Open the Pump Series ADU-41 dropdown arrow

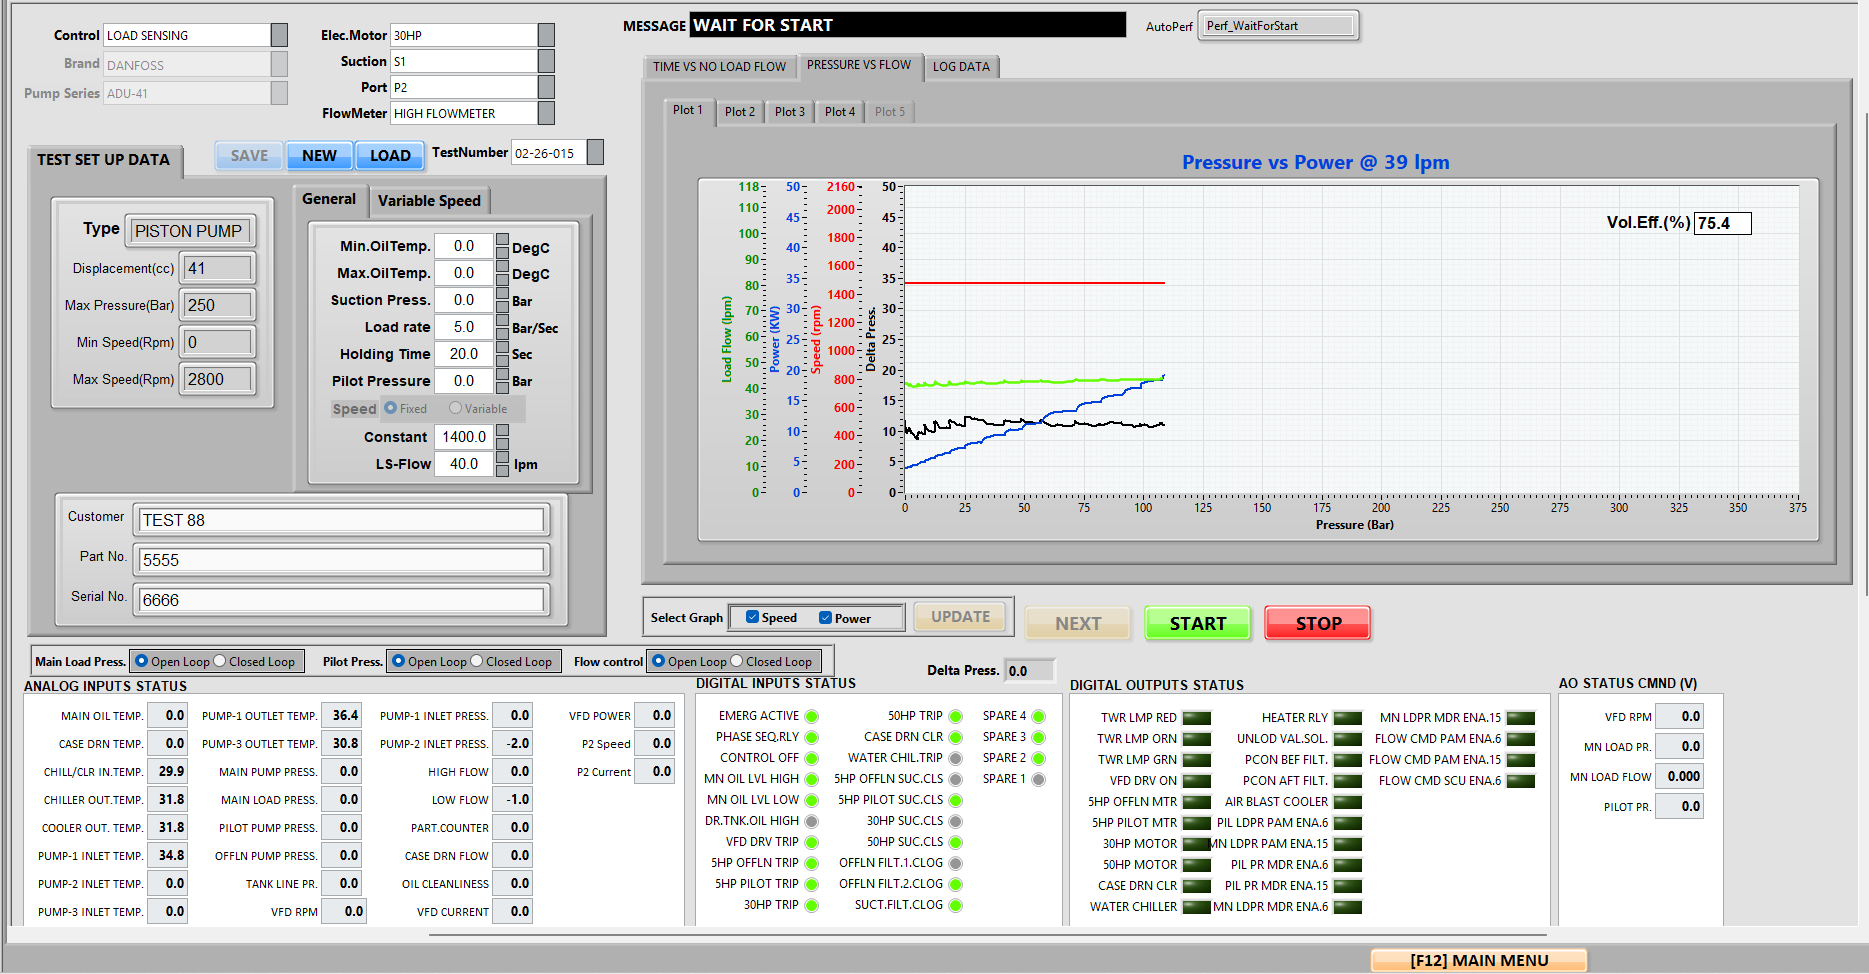click(279, 93)
